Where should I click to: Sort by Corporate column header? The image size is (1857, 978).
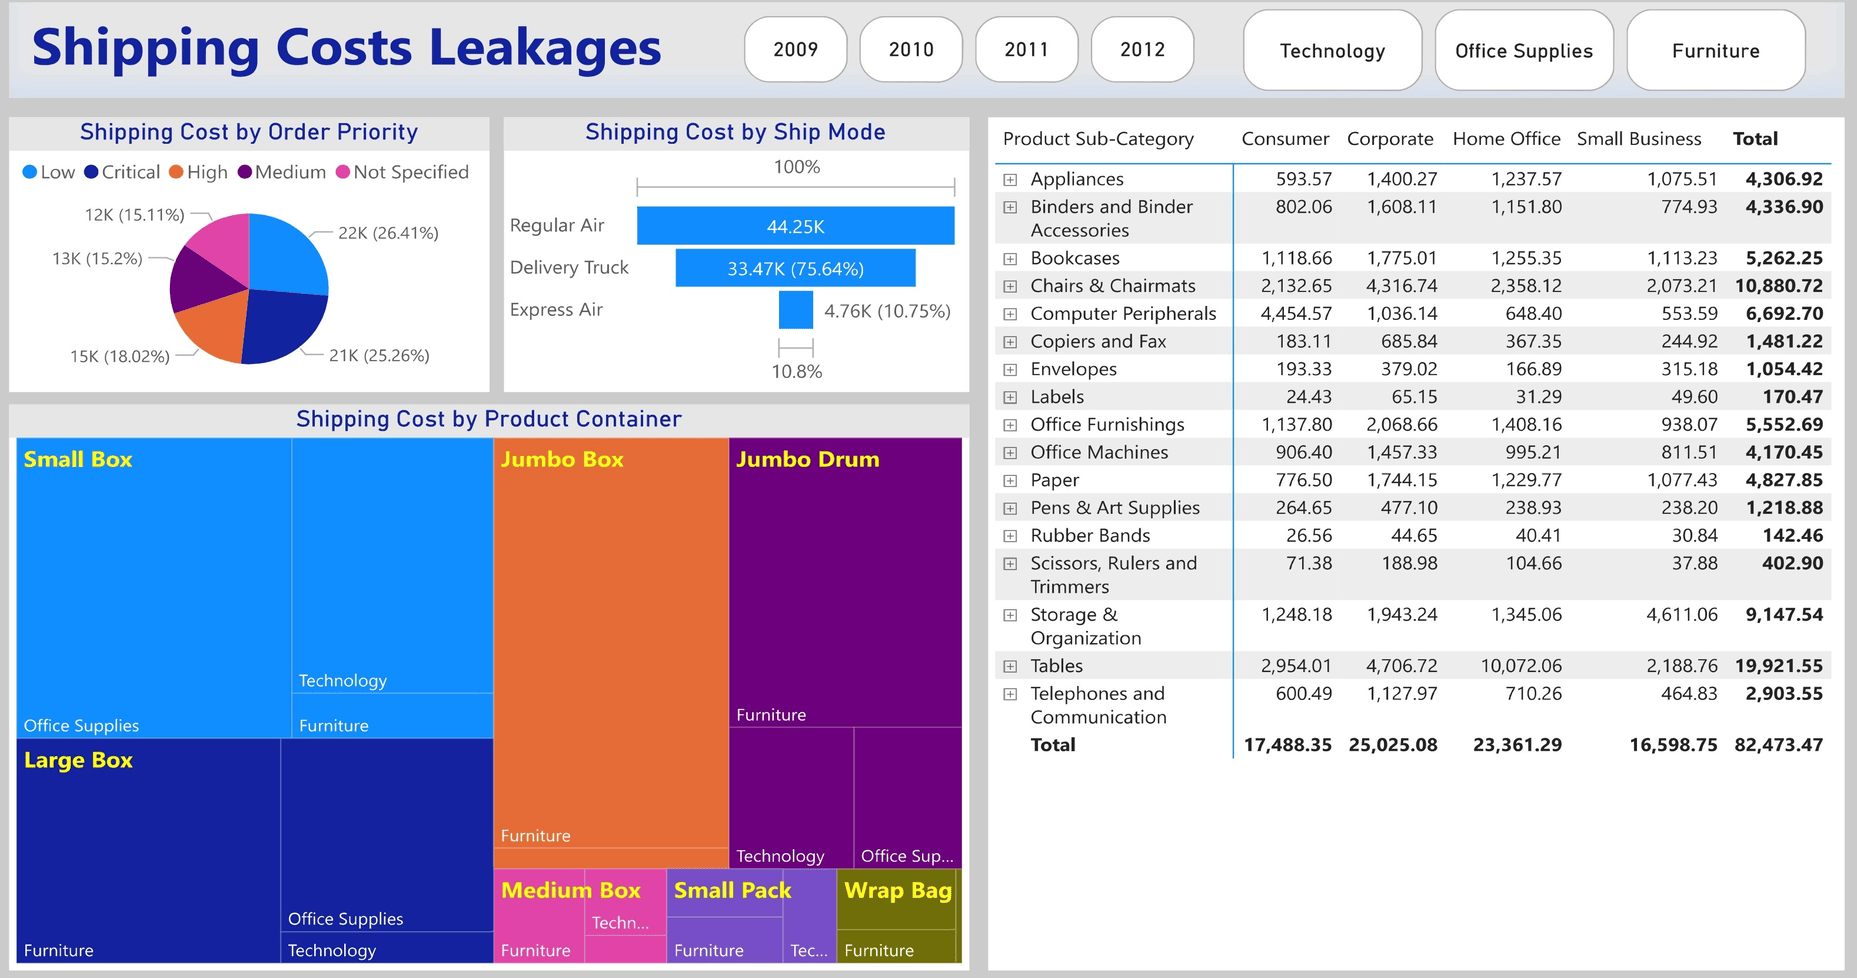[1390, 139]
